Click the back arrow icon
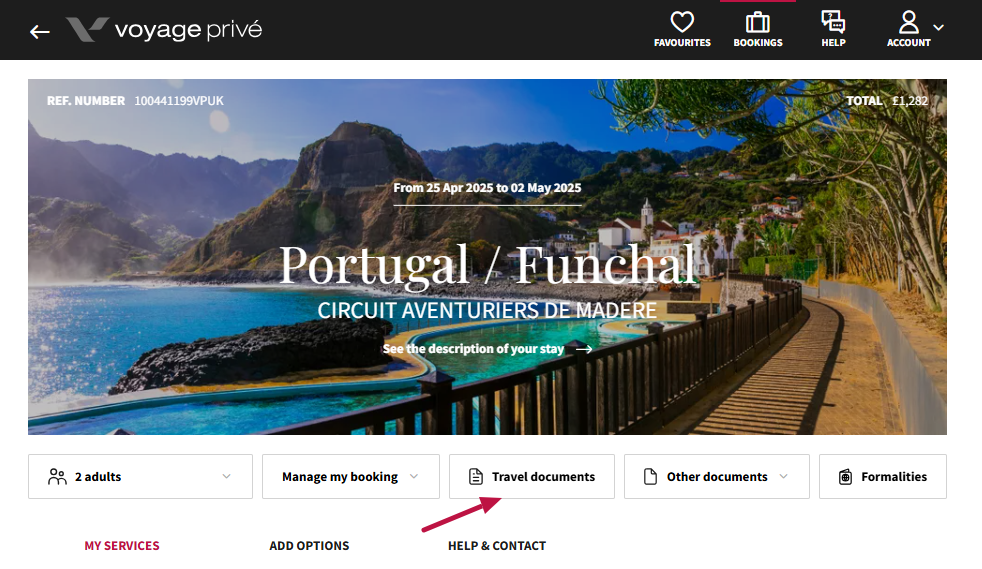Image resolution: width=982 pixels, height=569 pixels. click(40, 31)
